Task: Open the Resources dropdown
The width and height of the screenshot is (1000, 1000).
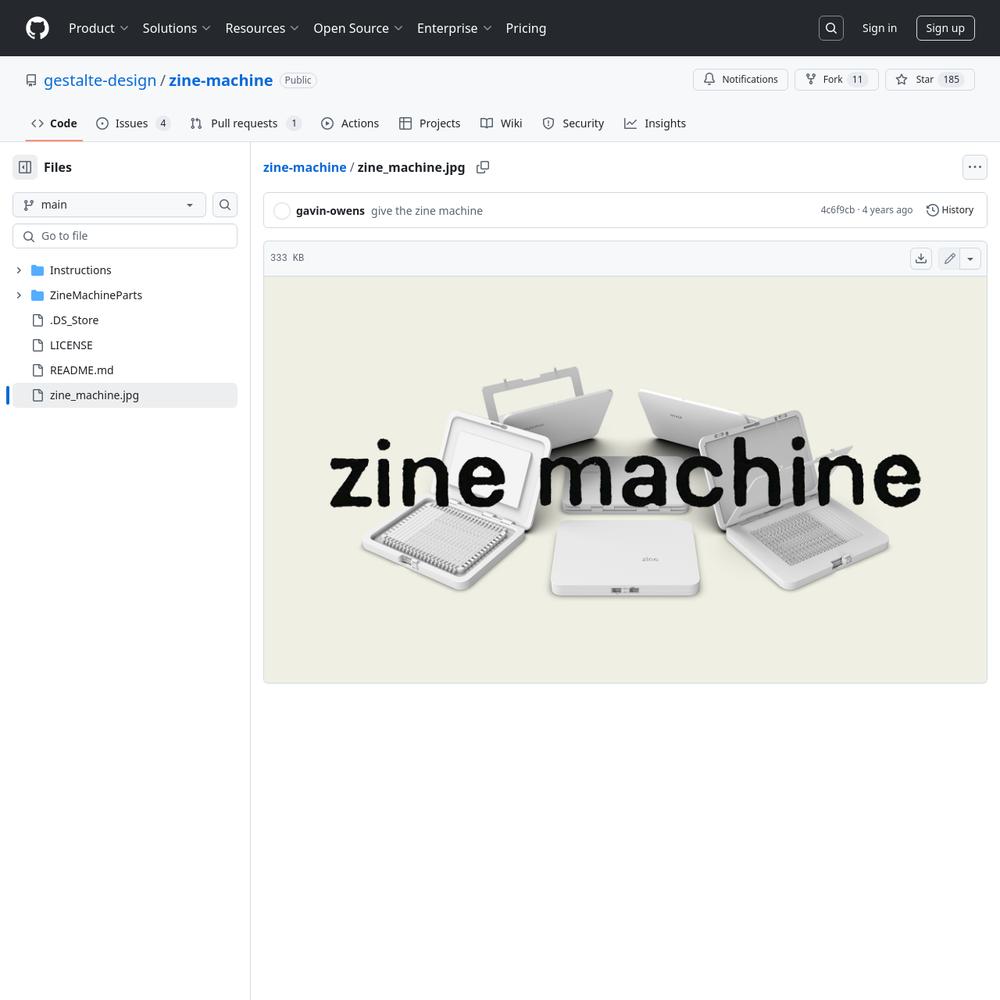Action: click(x=261, y=28)
